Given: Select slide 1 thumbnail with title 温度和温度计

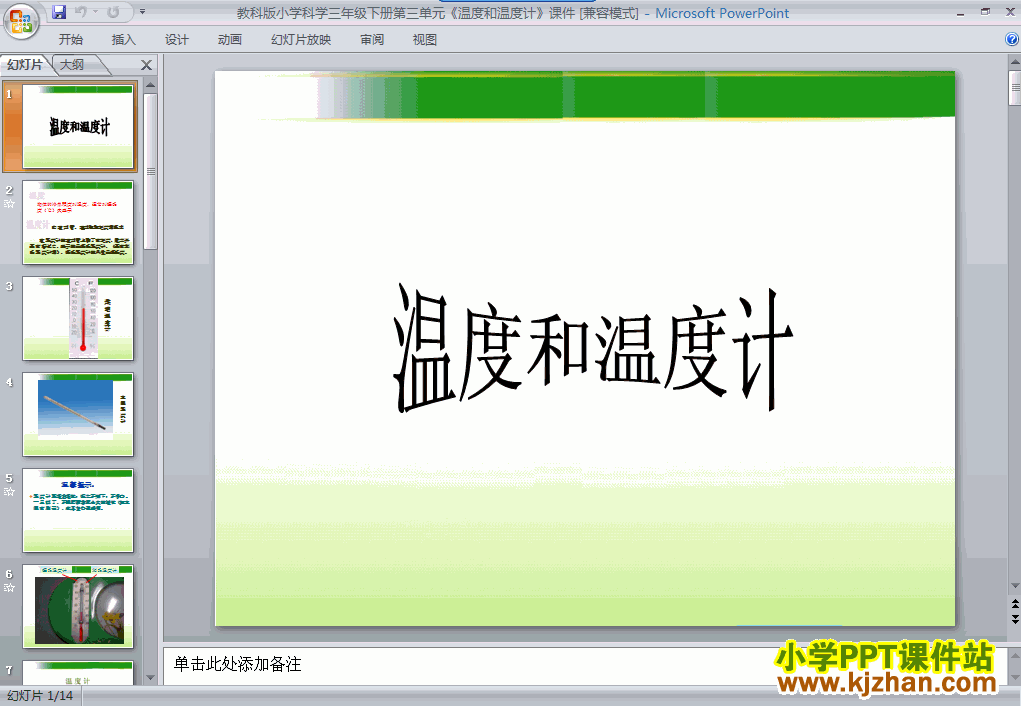Looking at the screenshot, I should [x=78, y=126].
